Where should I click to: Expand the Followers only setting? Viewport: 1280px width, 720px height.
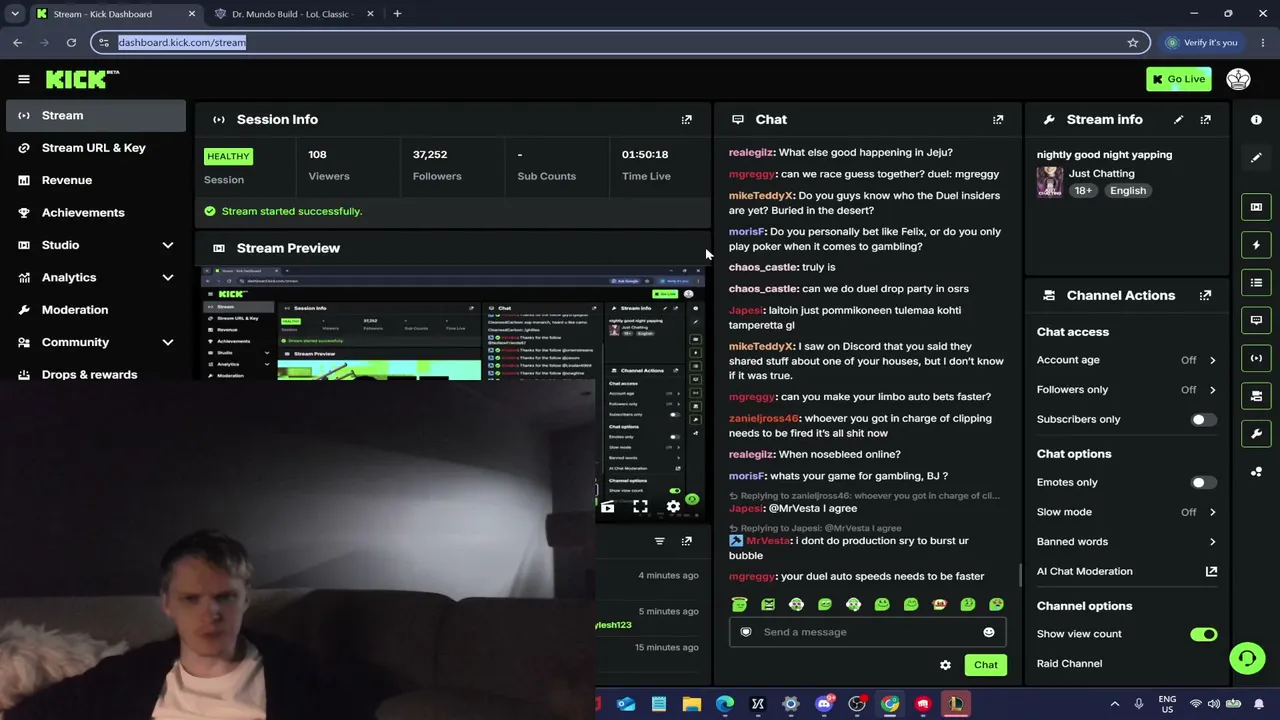1126,390
